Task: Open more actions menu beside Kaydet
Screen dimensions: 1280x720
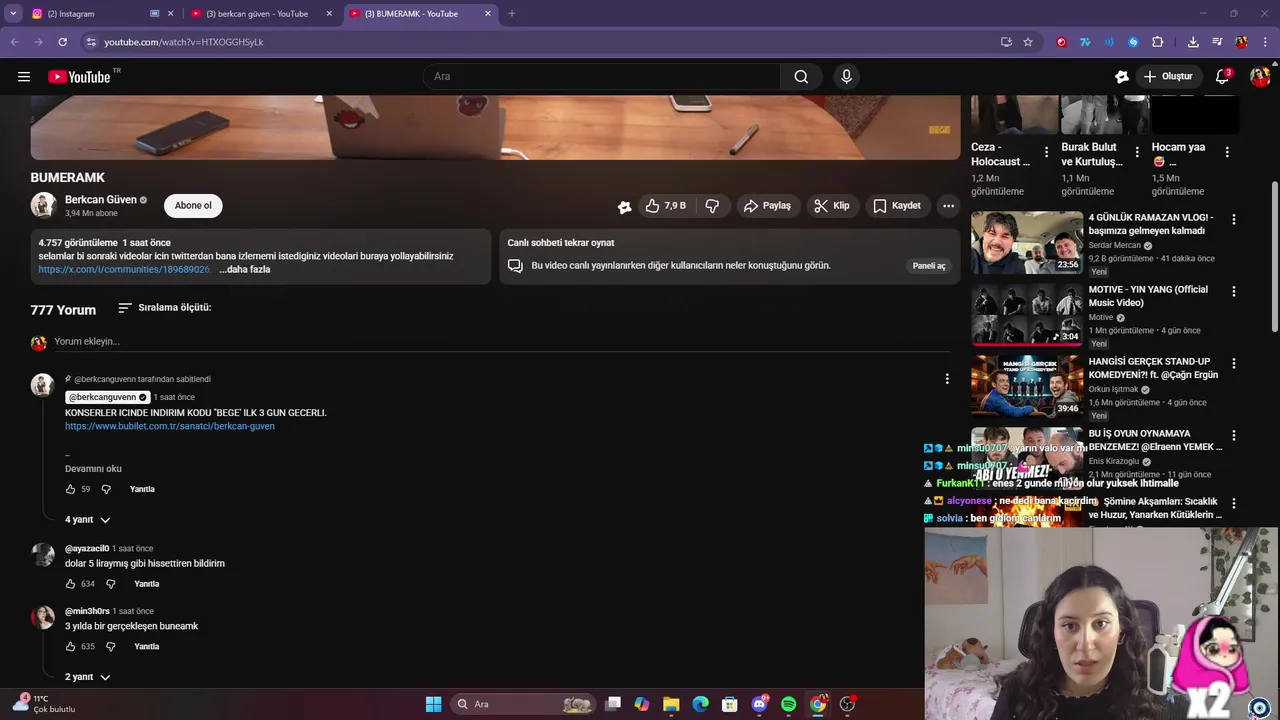Action: coord(948,206)
